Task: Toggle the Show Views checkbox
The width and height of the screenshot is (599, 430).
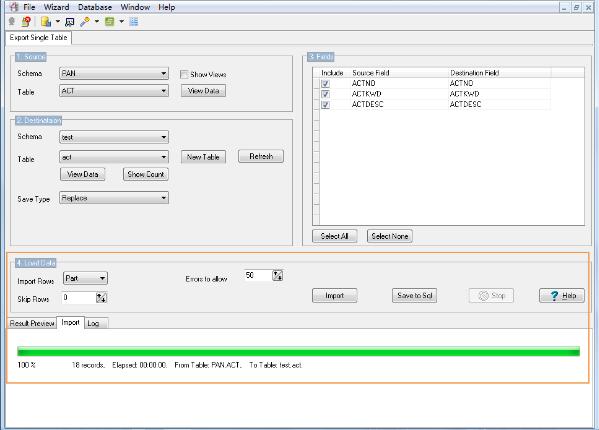Action: (184, 74)
